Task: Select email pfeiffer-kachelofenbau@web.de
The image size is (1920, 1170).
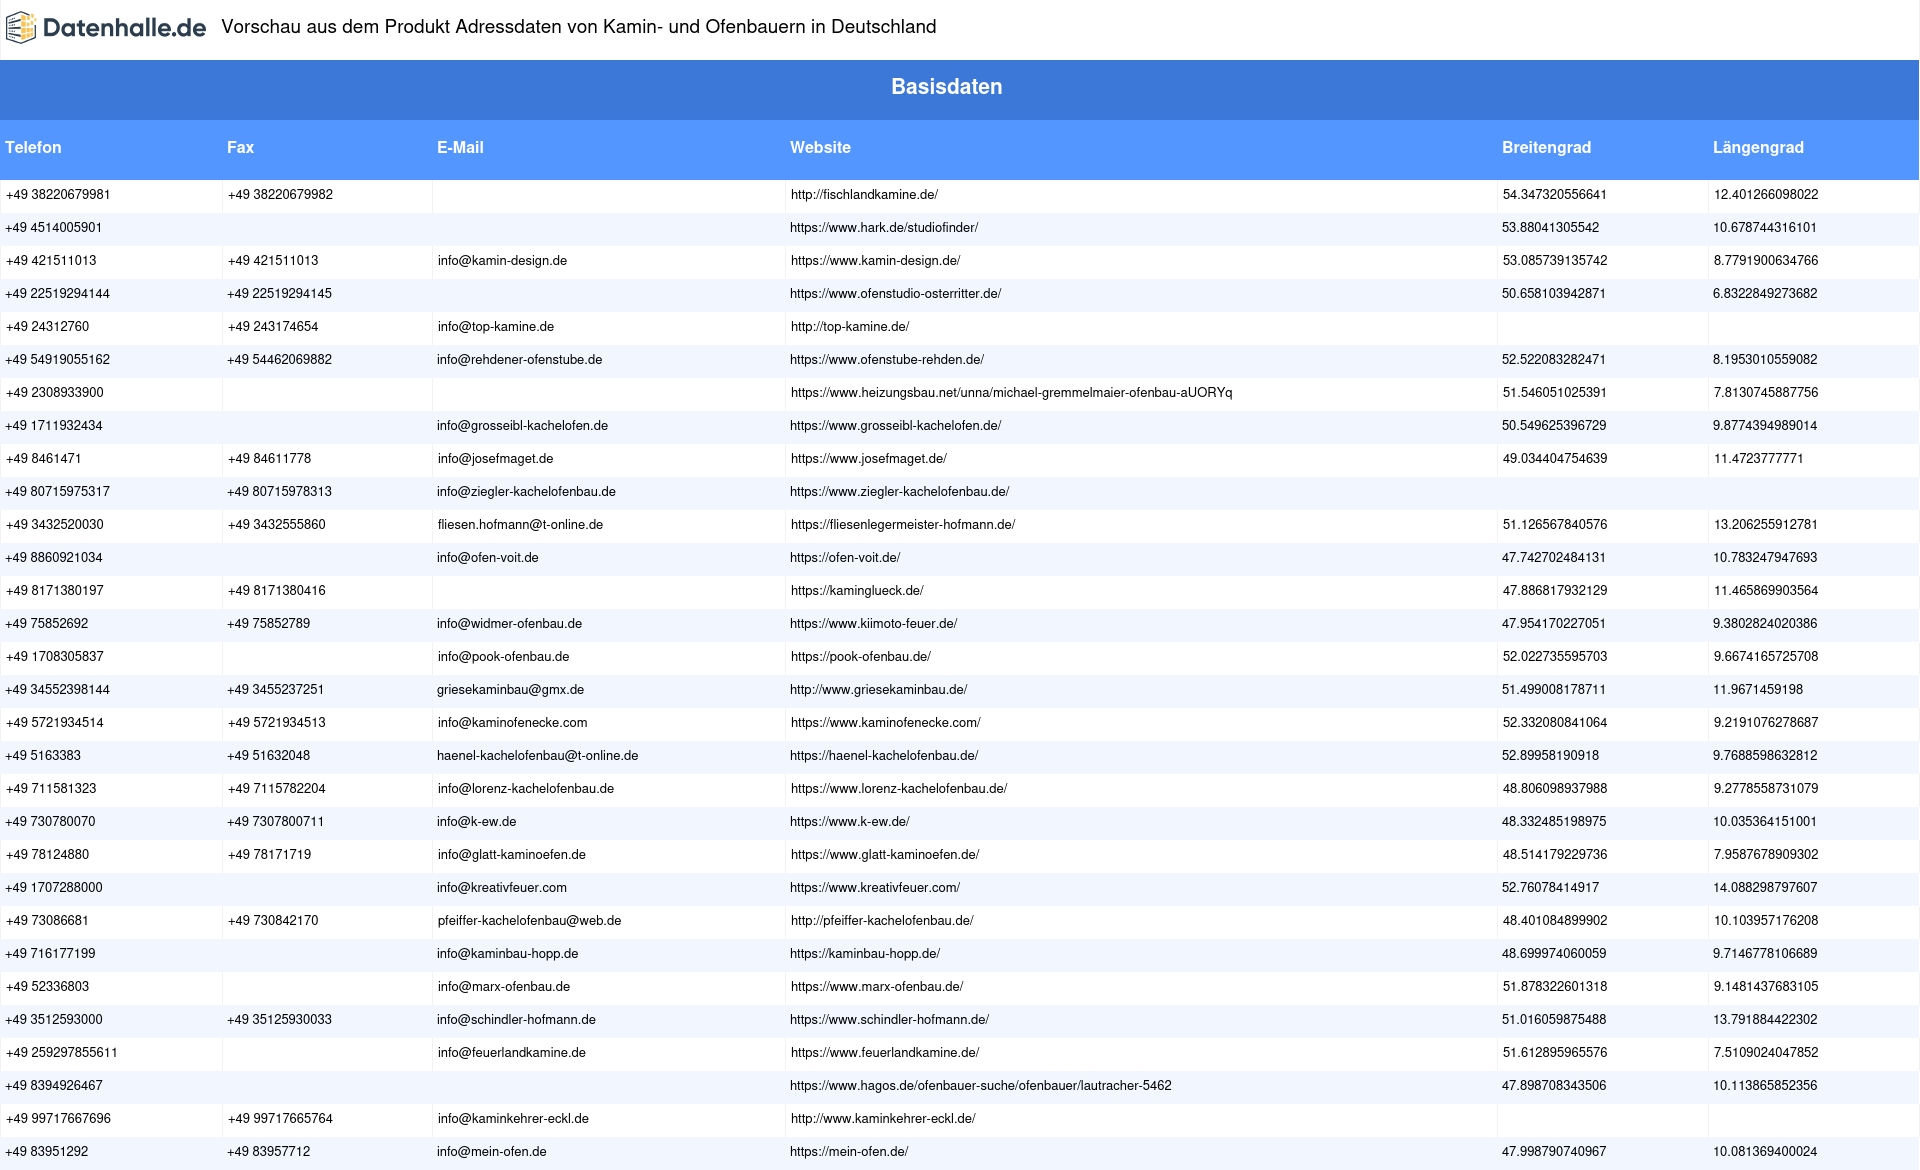Action: coord(529,921)
